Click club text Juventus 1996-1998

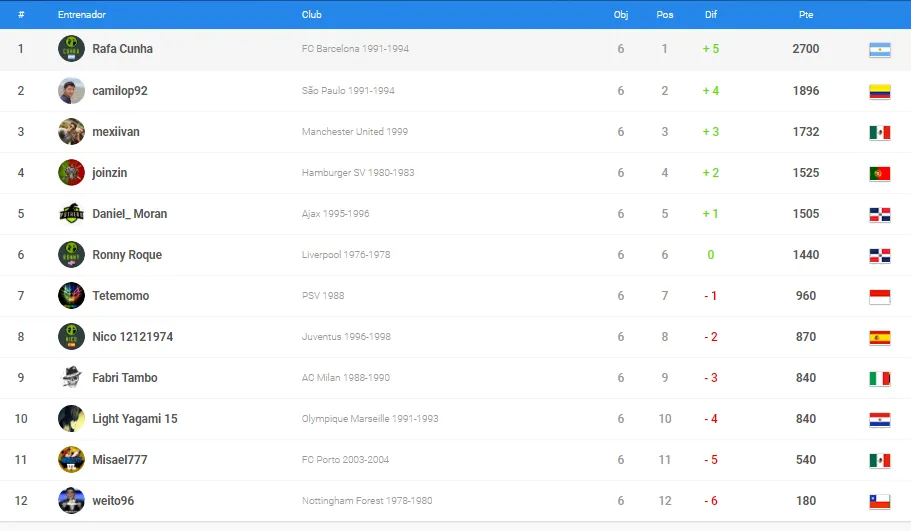click(x=346, y=336)
